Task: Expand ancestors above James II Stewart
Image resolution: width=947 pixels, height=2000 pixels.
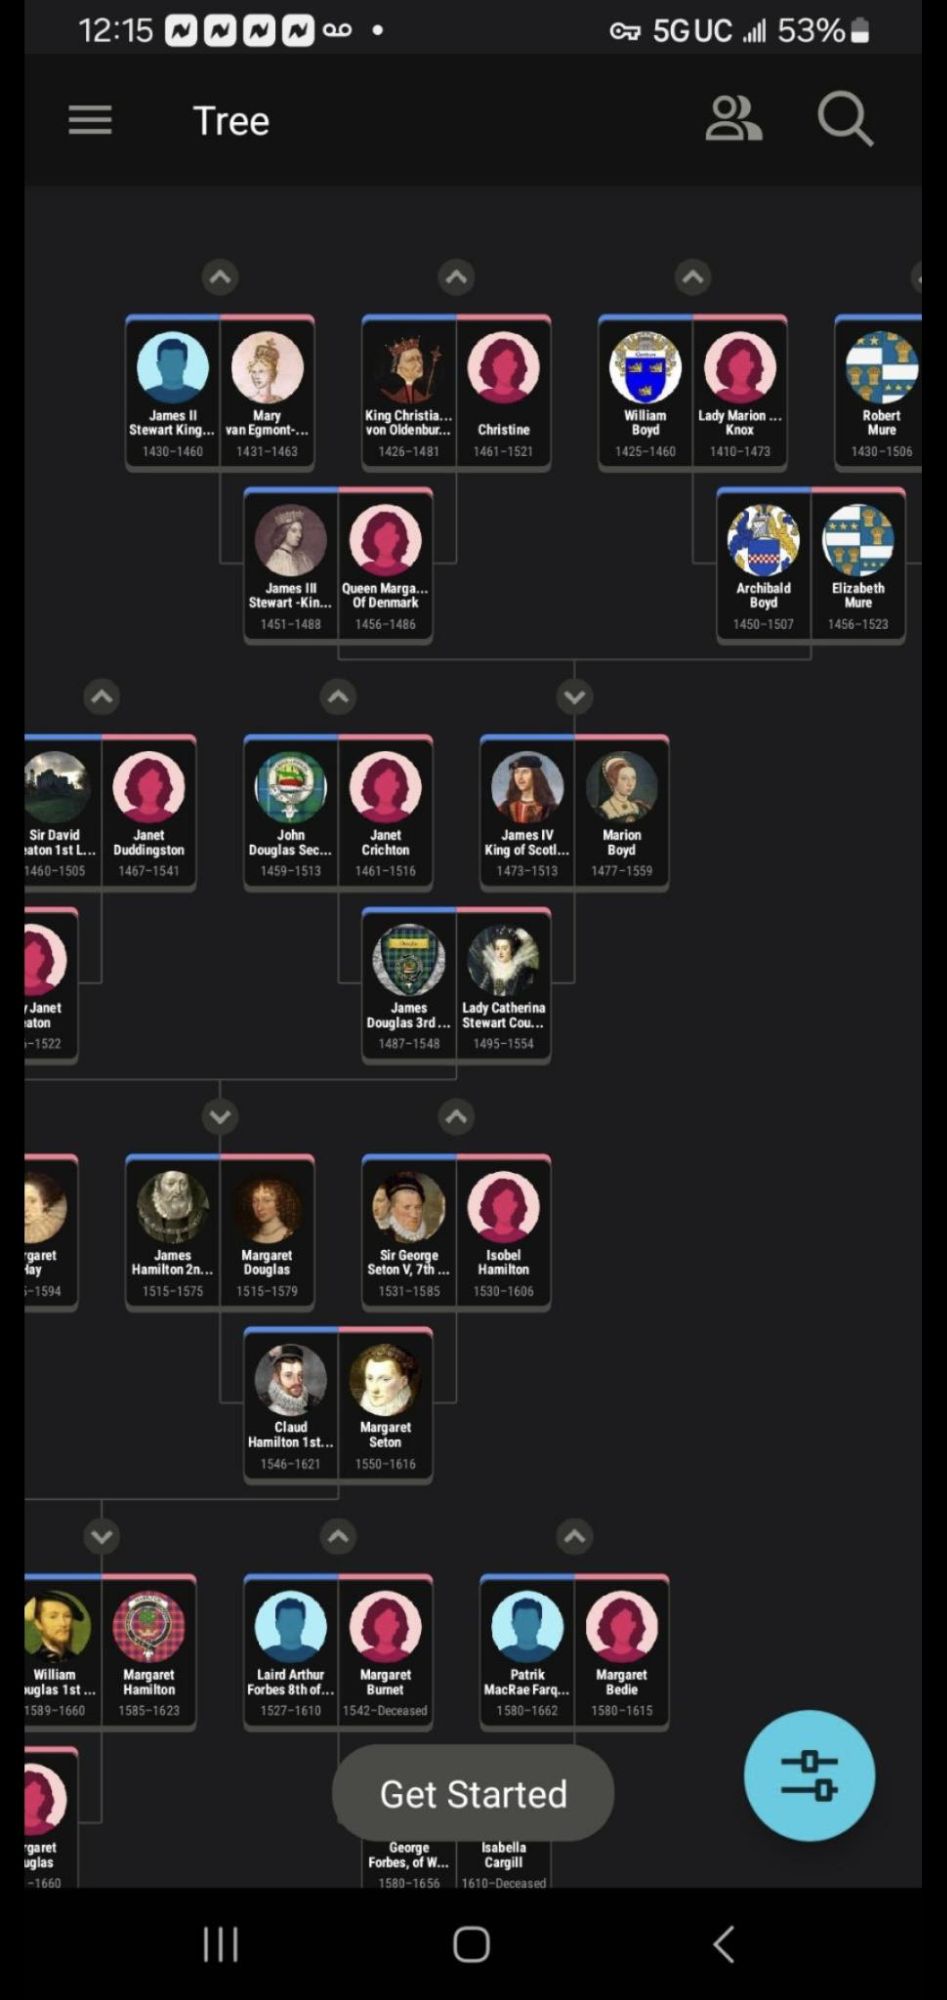Action: point(220,277)
